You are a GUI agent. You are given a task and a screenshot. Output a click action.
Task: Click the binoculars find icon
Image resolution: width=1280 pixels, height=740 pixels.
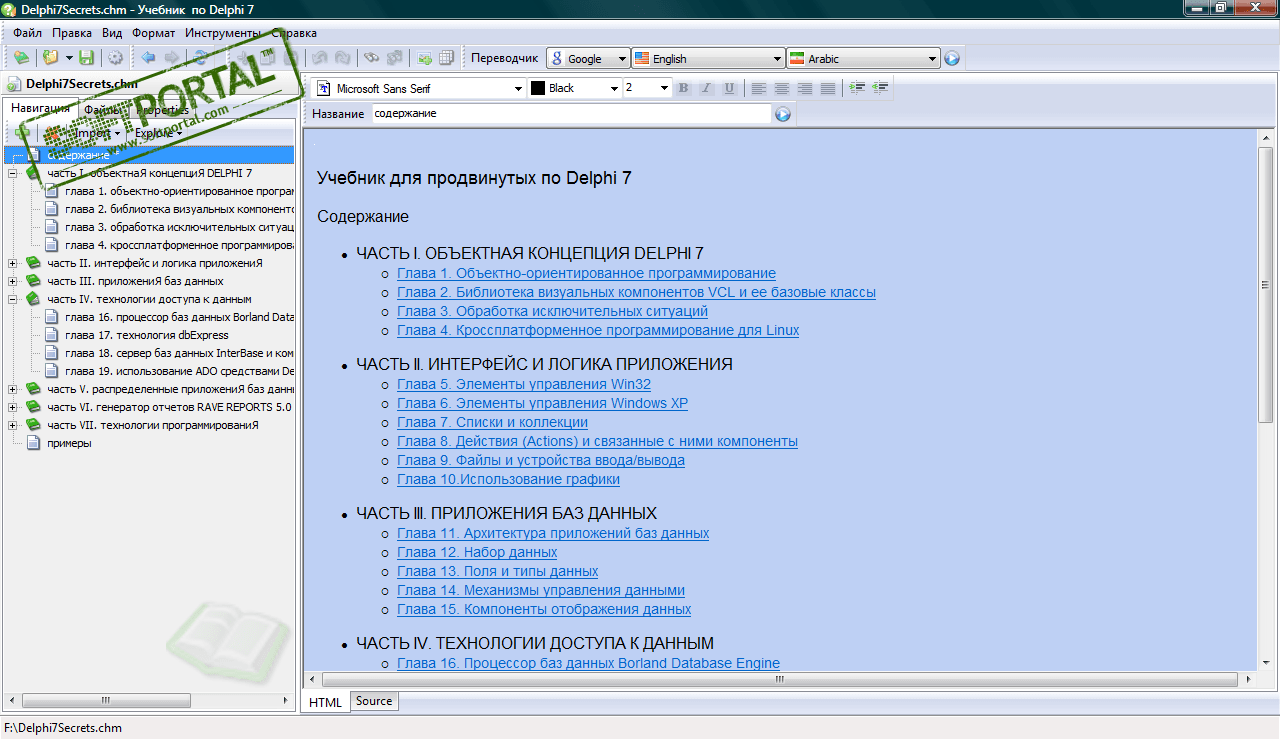[x=371, y=58]
